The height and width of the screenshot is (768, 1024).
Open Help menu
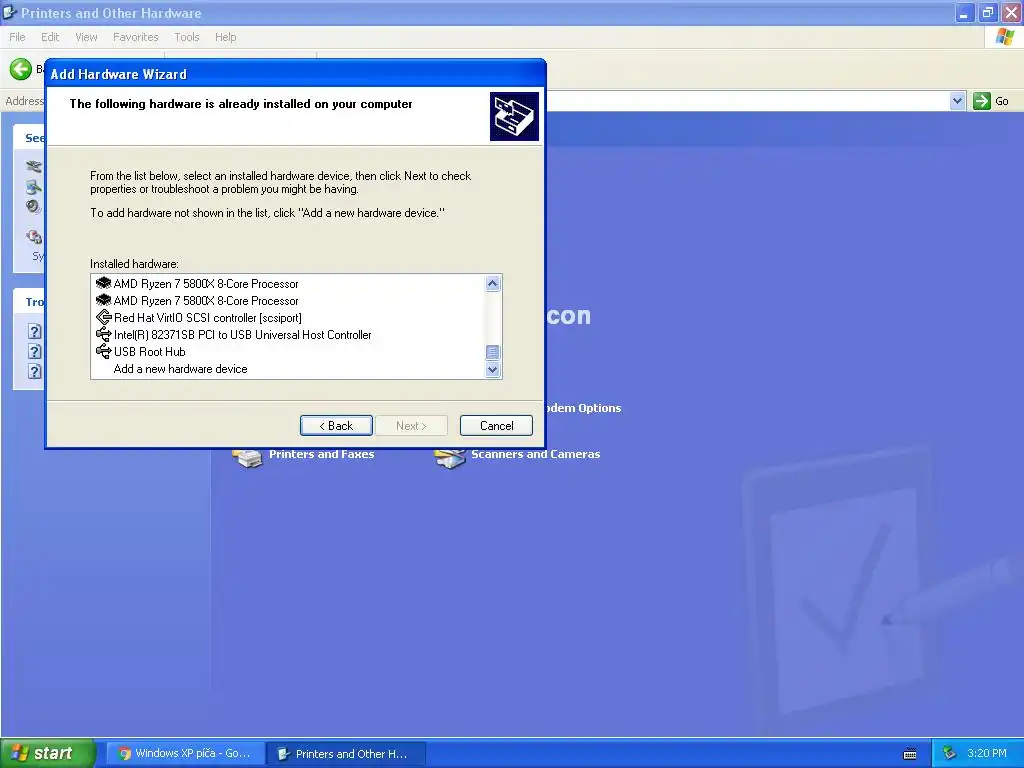coord(225,37)
